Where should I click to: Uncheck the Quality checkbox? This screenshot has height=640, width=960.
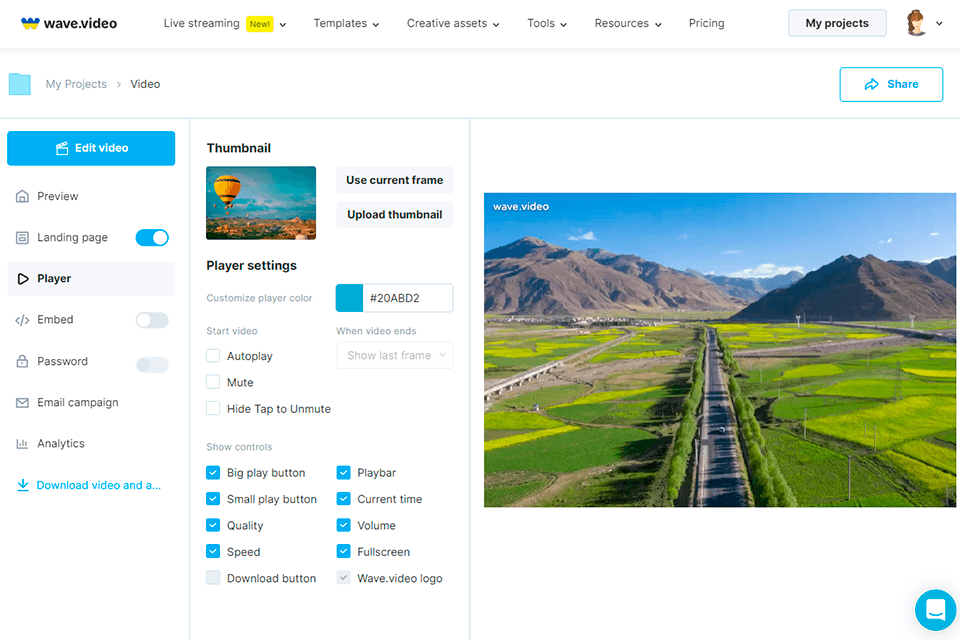213,525
